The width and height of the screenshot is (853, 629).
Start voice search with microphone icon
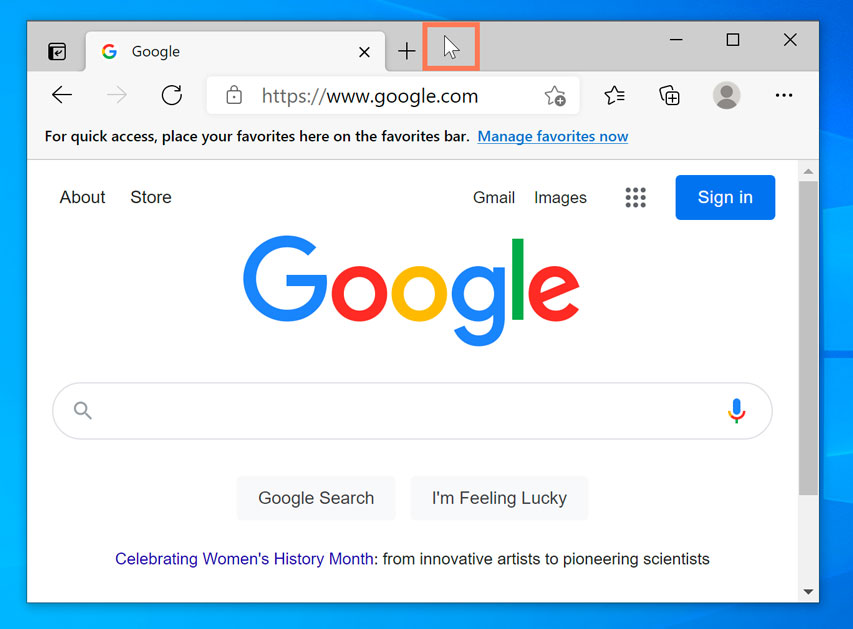tap(737, 411)
